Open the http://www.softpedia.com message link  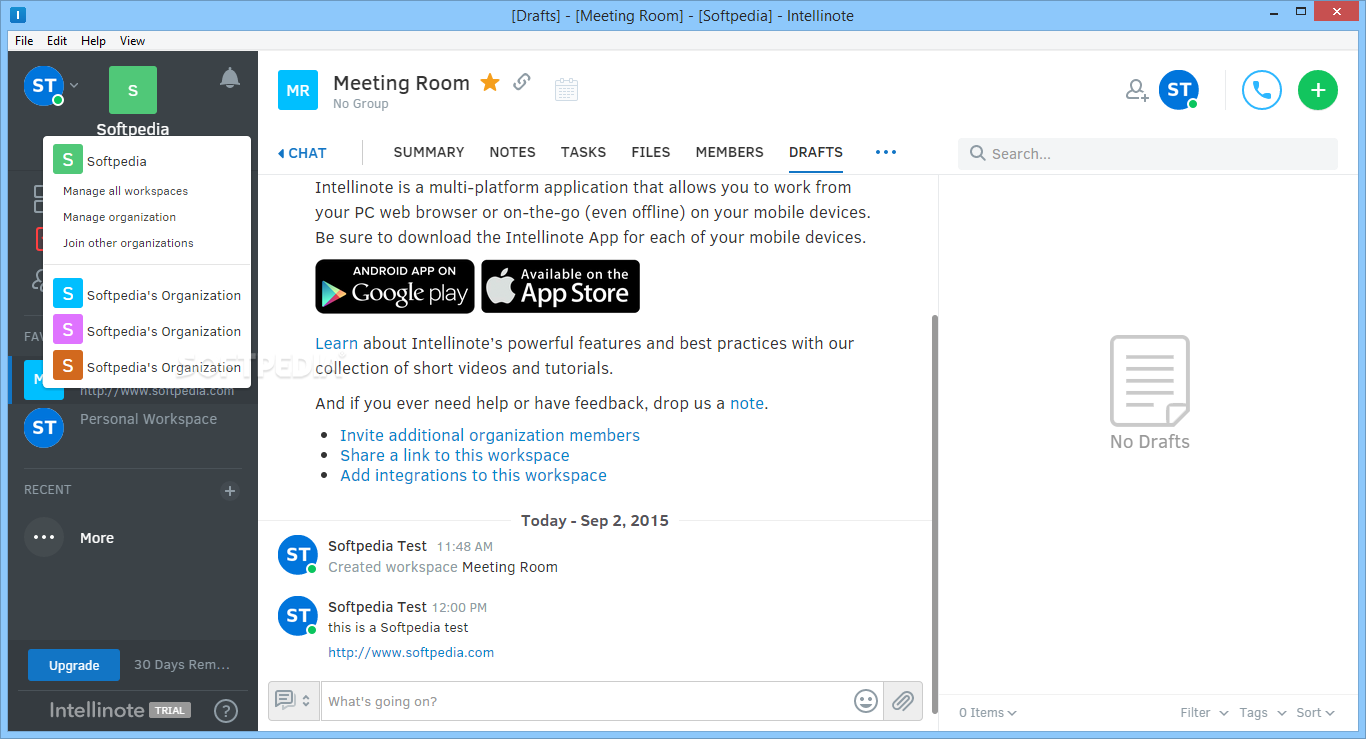tap(411, 652)
